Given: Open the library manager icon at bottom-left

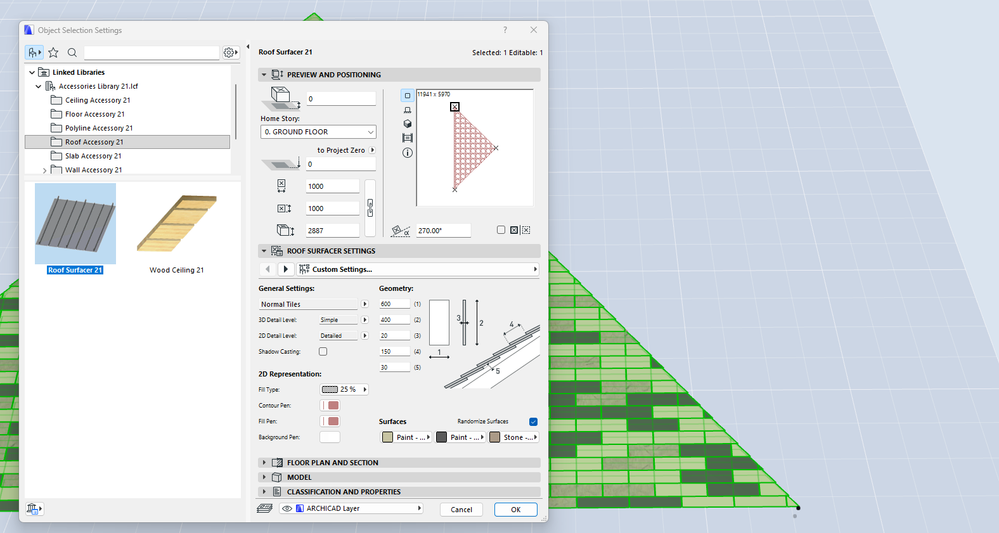Looking at the screenshot, I should pyautogui.click(x=34, y=509).
